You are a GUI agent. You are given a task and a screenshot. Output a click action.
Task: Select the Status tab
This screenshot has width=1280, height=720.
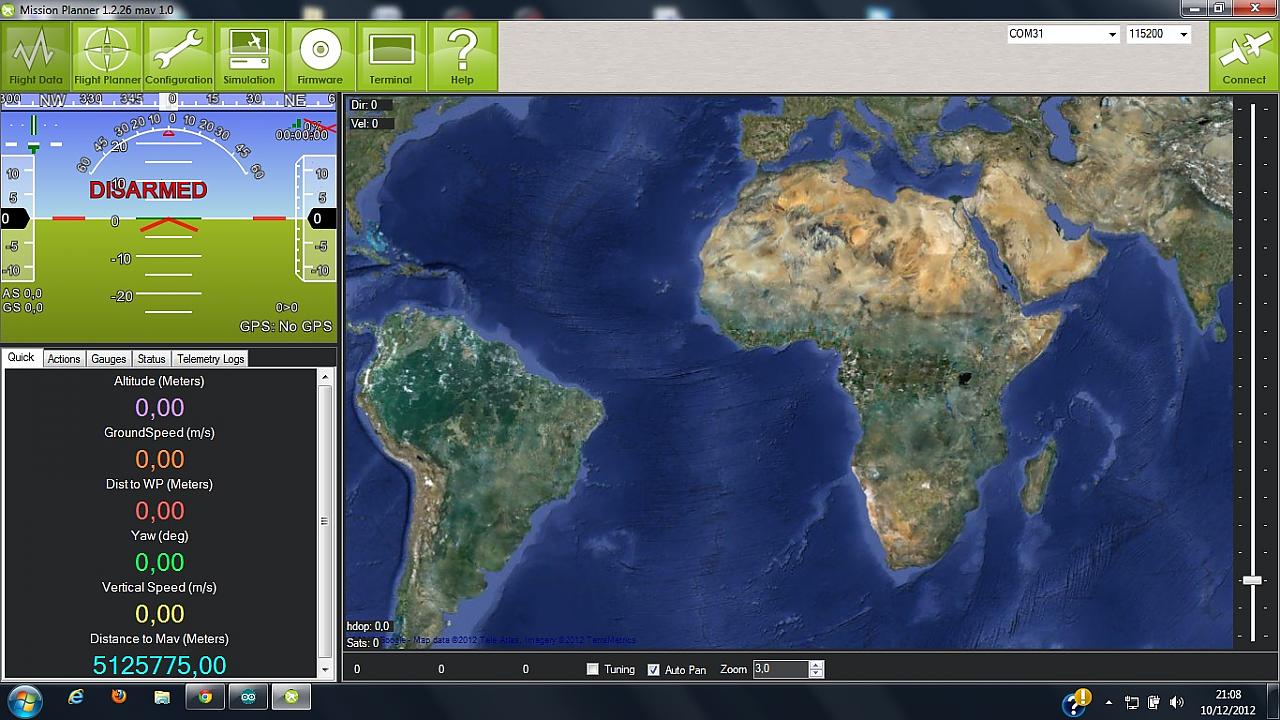pos(151,359)
